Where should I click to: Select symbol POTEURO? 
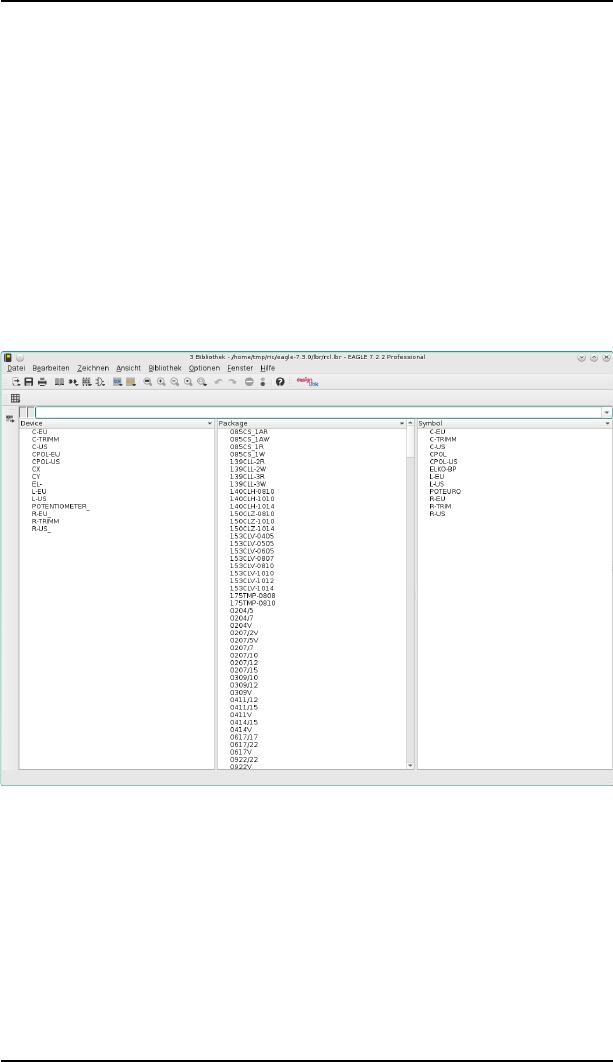[x=445, y=491]
